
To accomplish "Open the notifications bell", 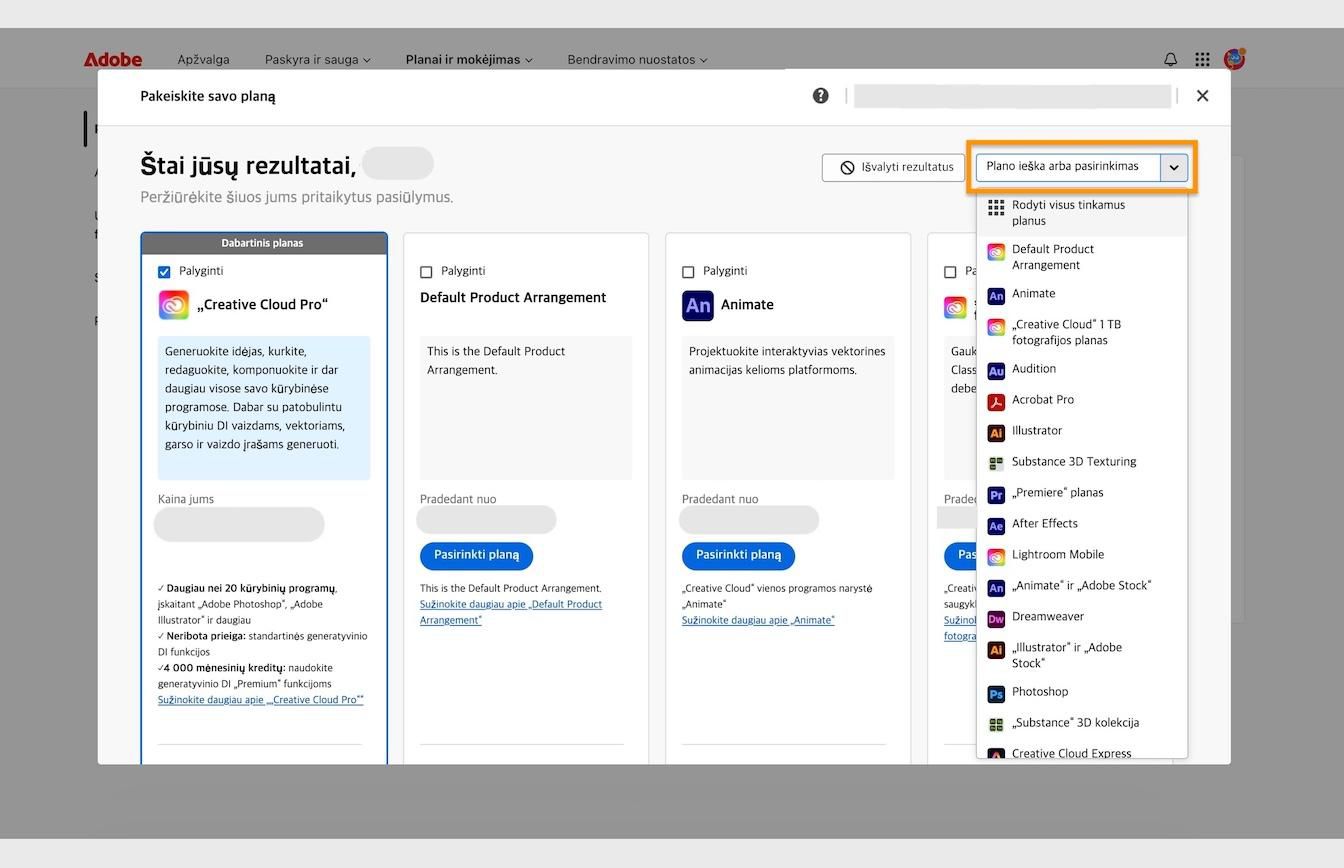I will point(1171,60).
